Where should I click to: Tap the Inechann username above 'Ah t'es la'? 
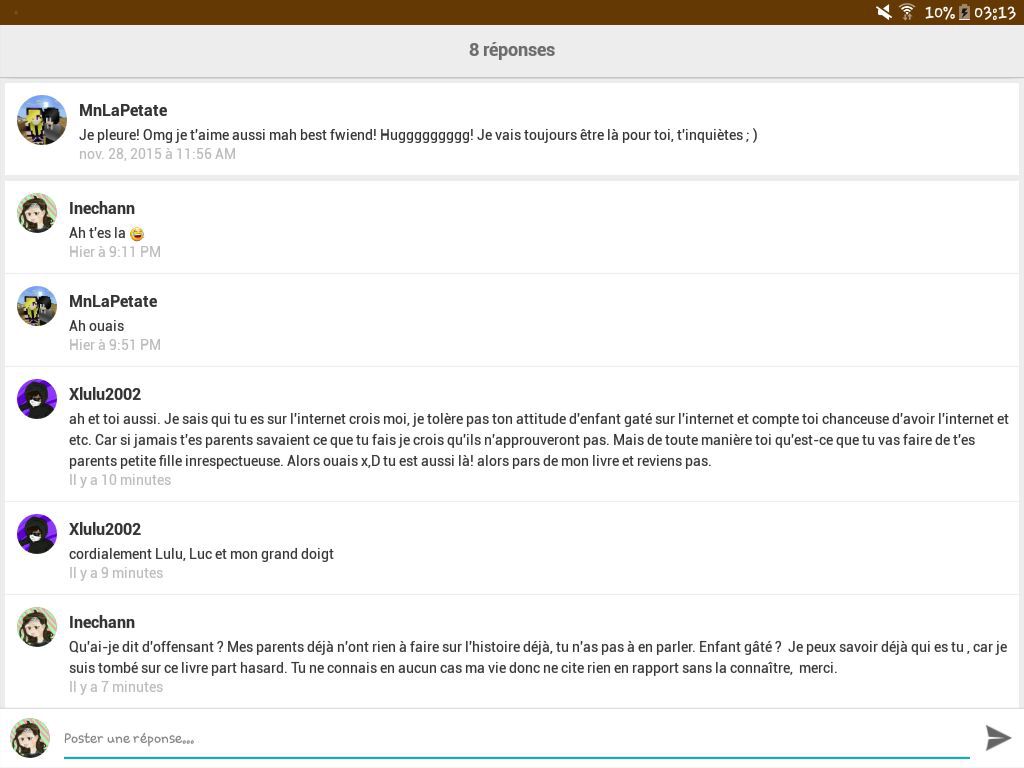(x=102, y=208)
